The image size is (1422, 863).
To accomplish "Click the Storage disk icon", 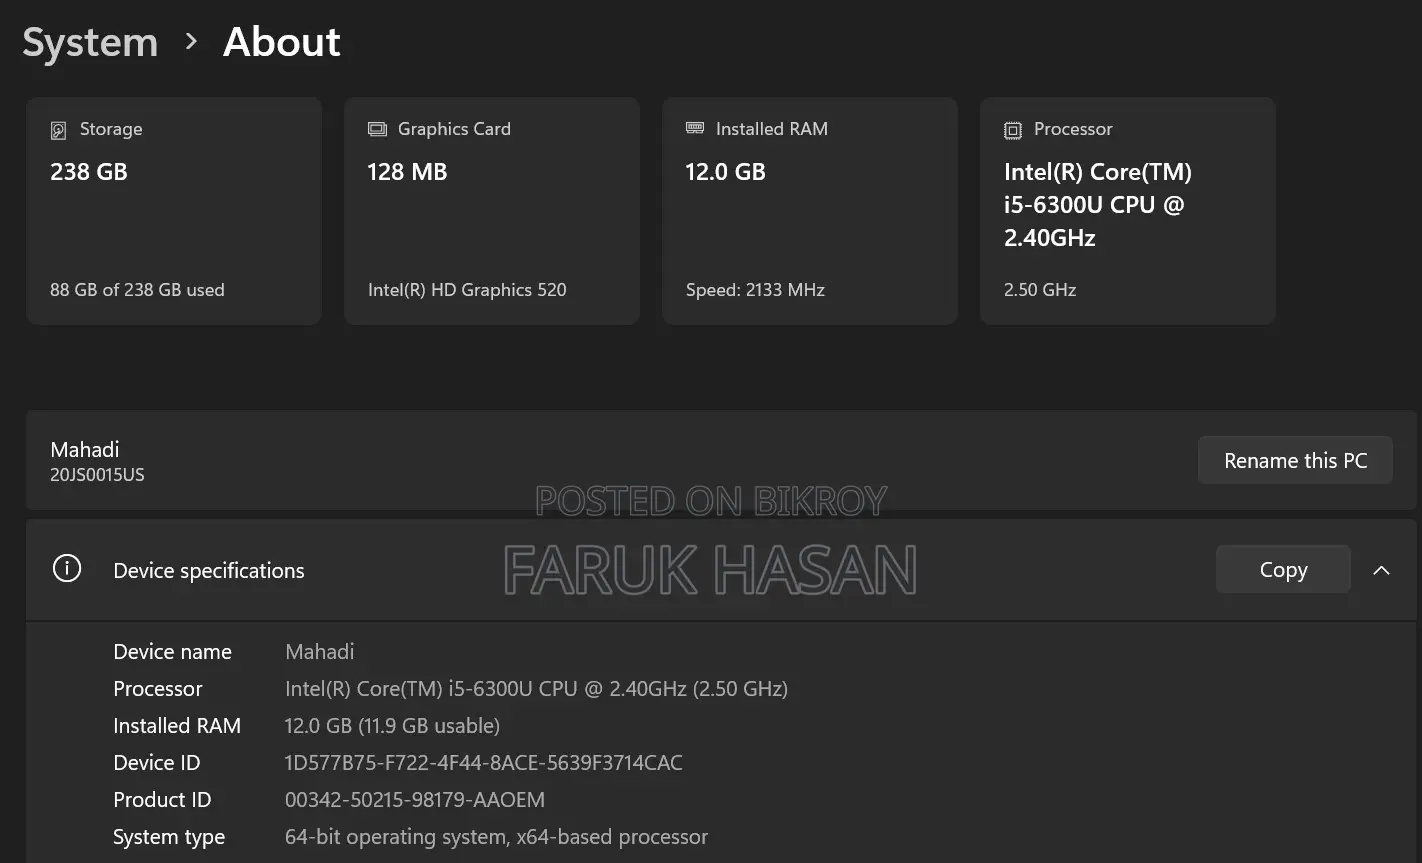I will click(x=59, y=130).
